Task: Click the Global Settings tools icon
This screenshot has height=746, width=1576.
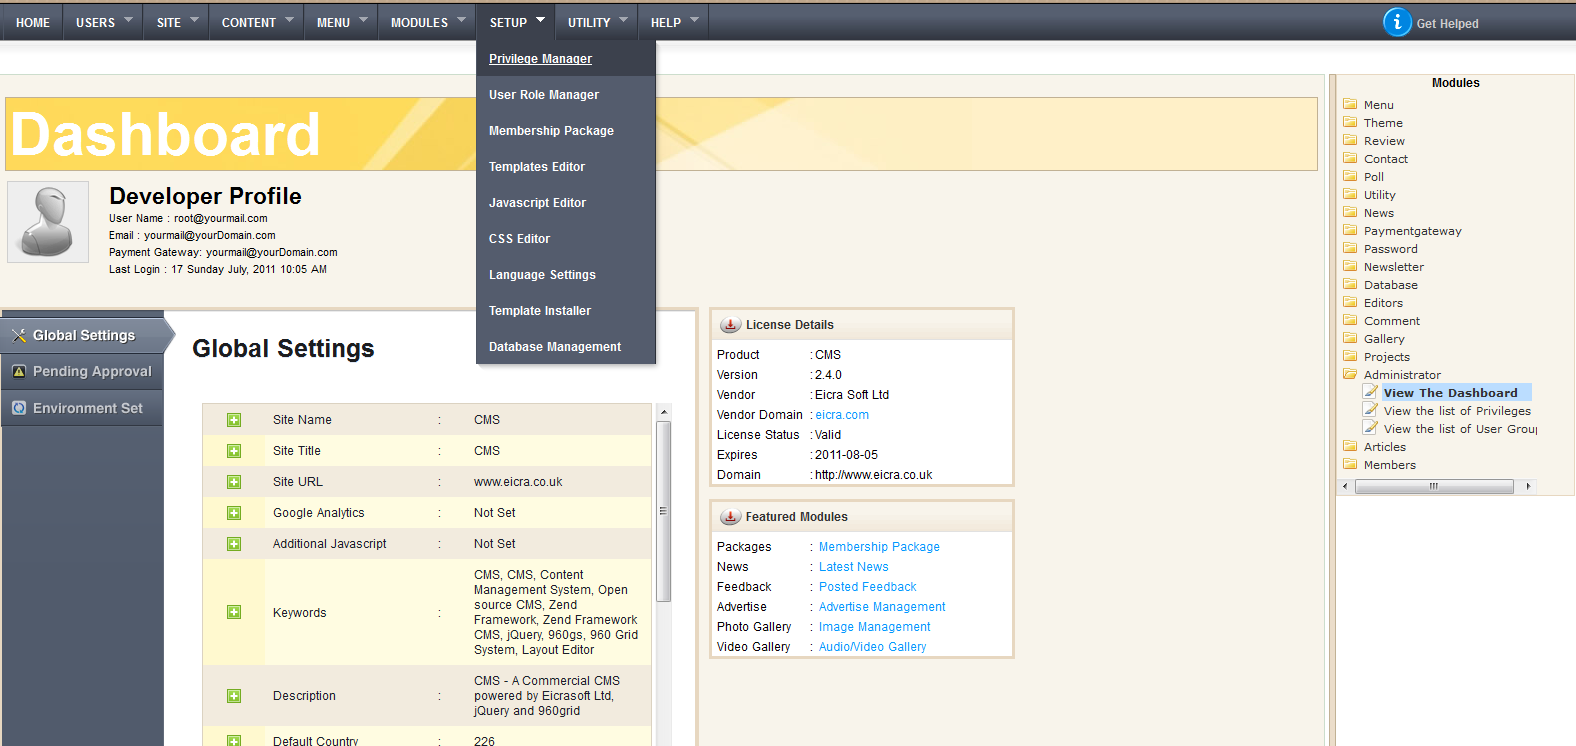Action: pos(18,336)
